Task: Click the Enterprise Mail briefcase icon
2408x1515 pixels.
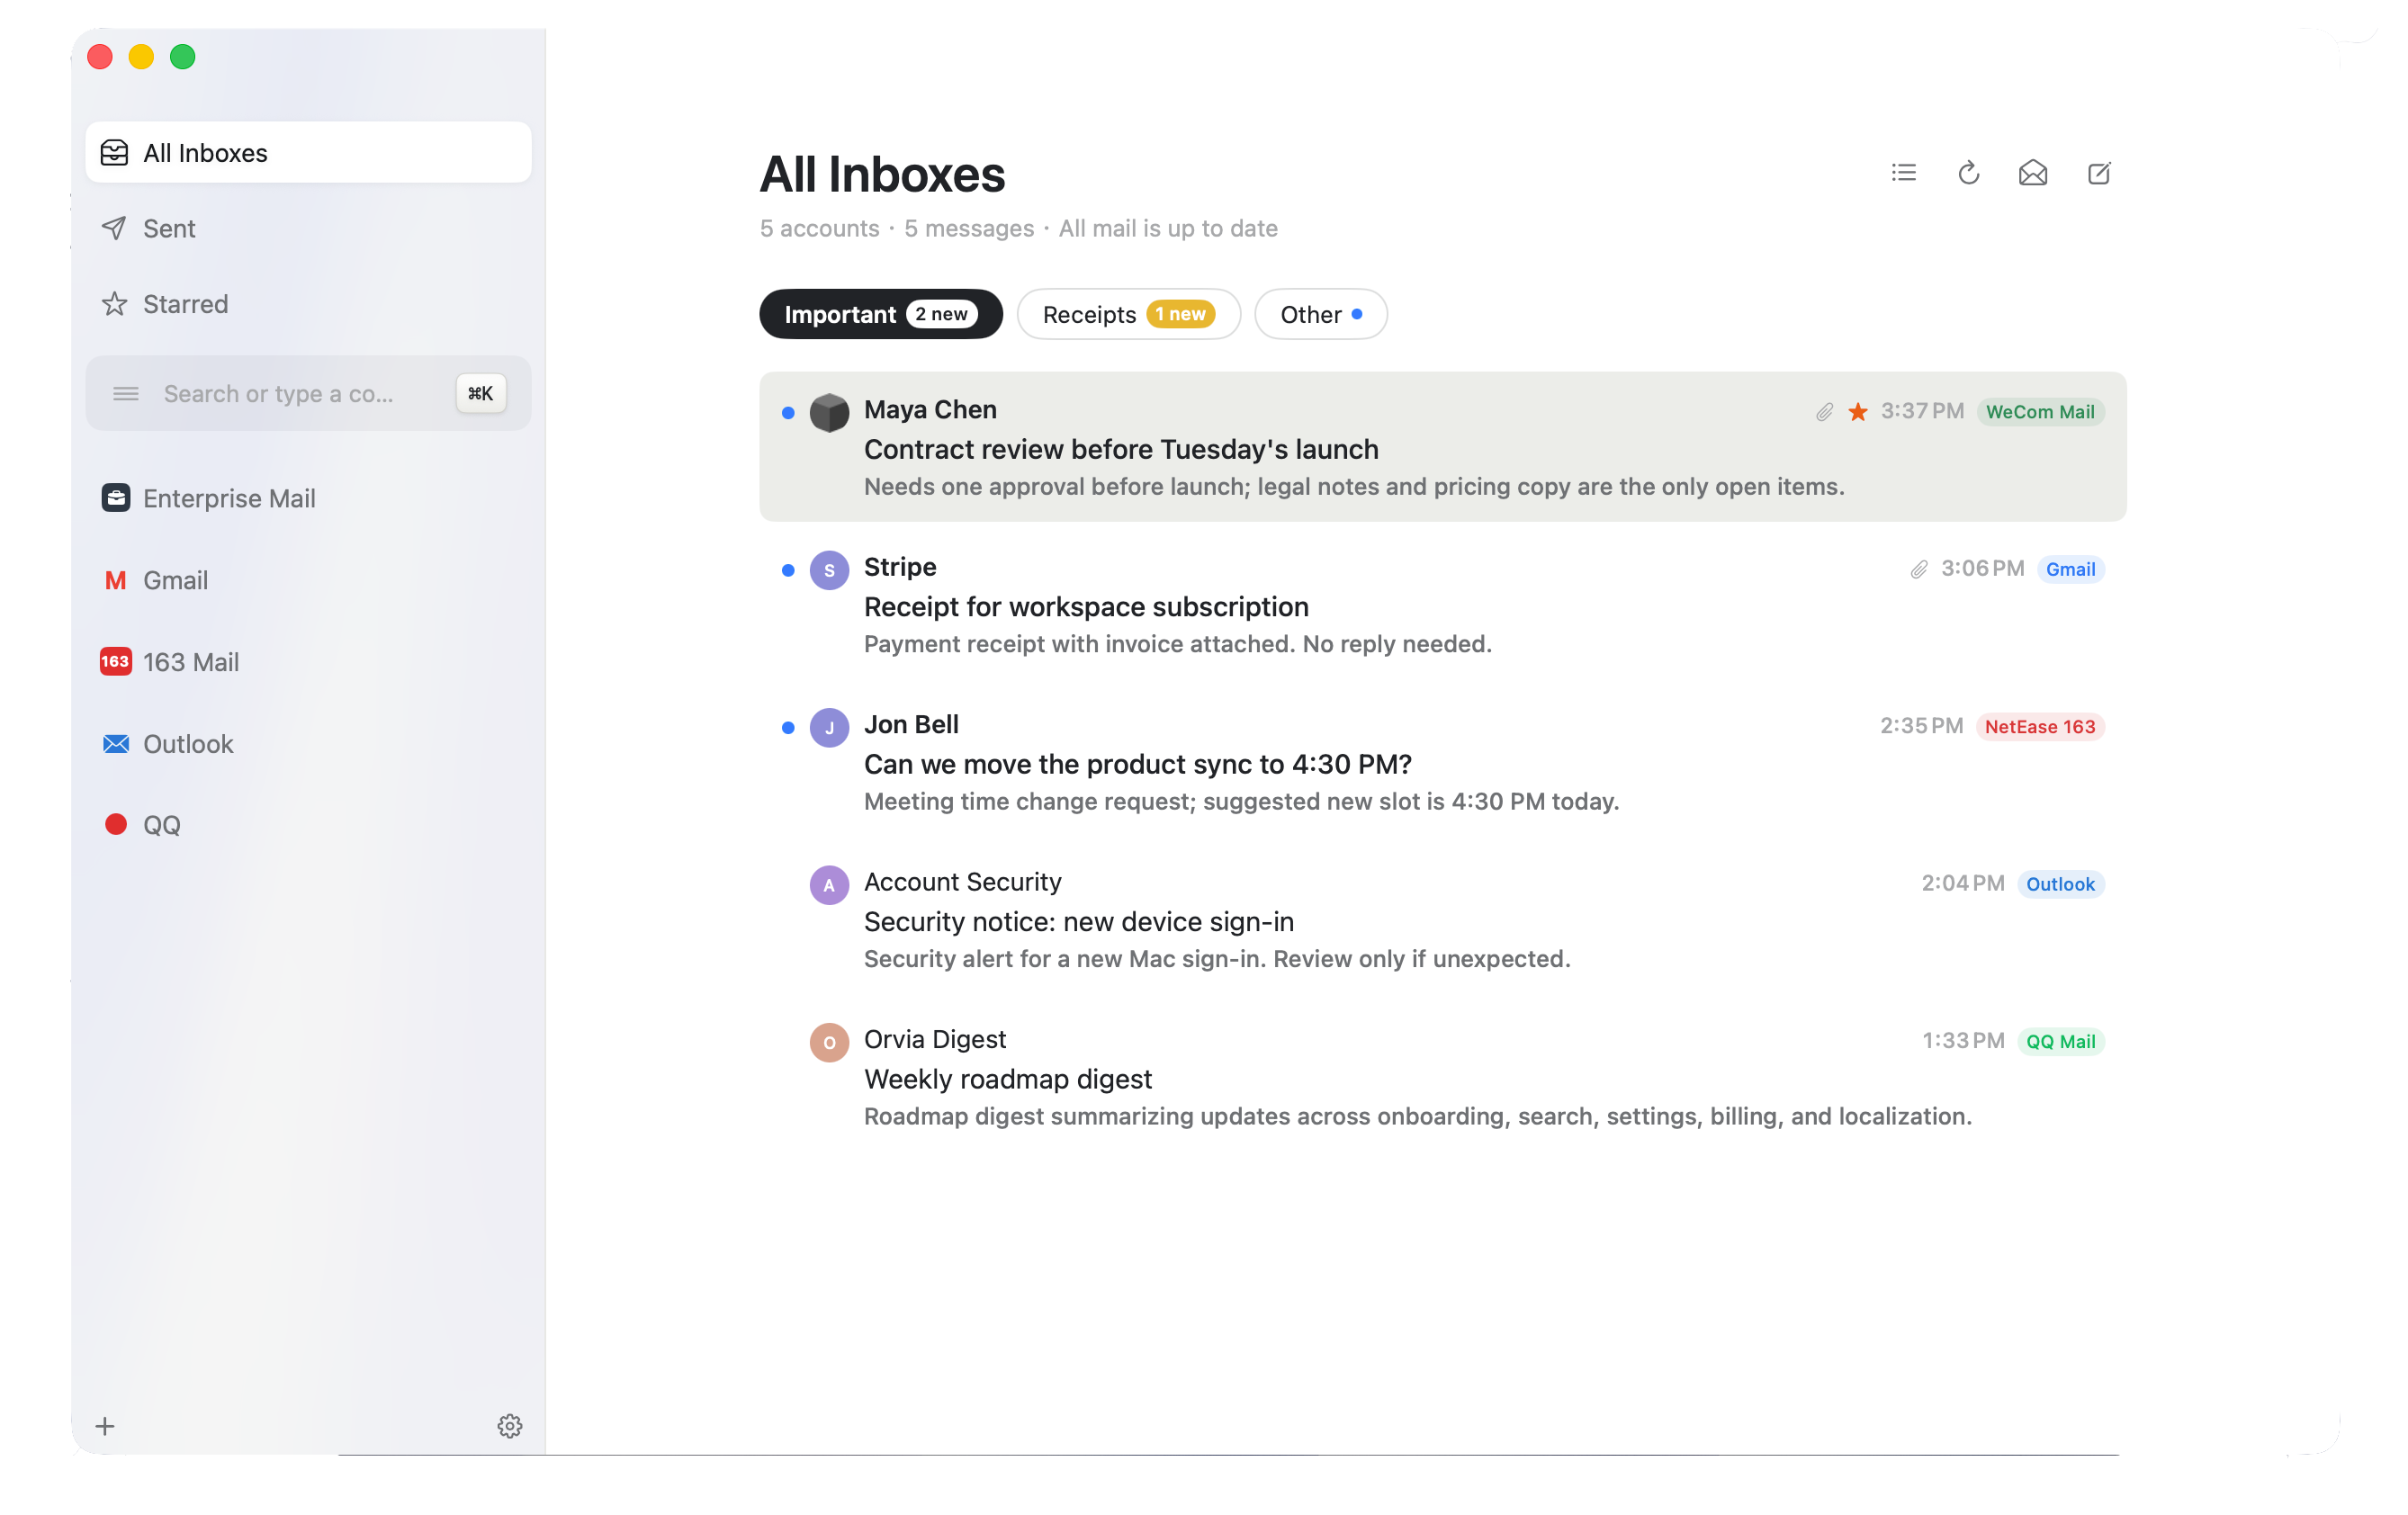Action: 116,497
